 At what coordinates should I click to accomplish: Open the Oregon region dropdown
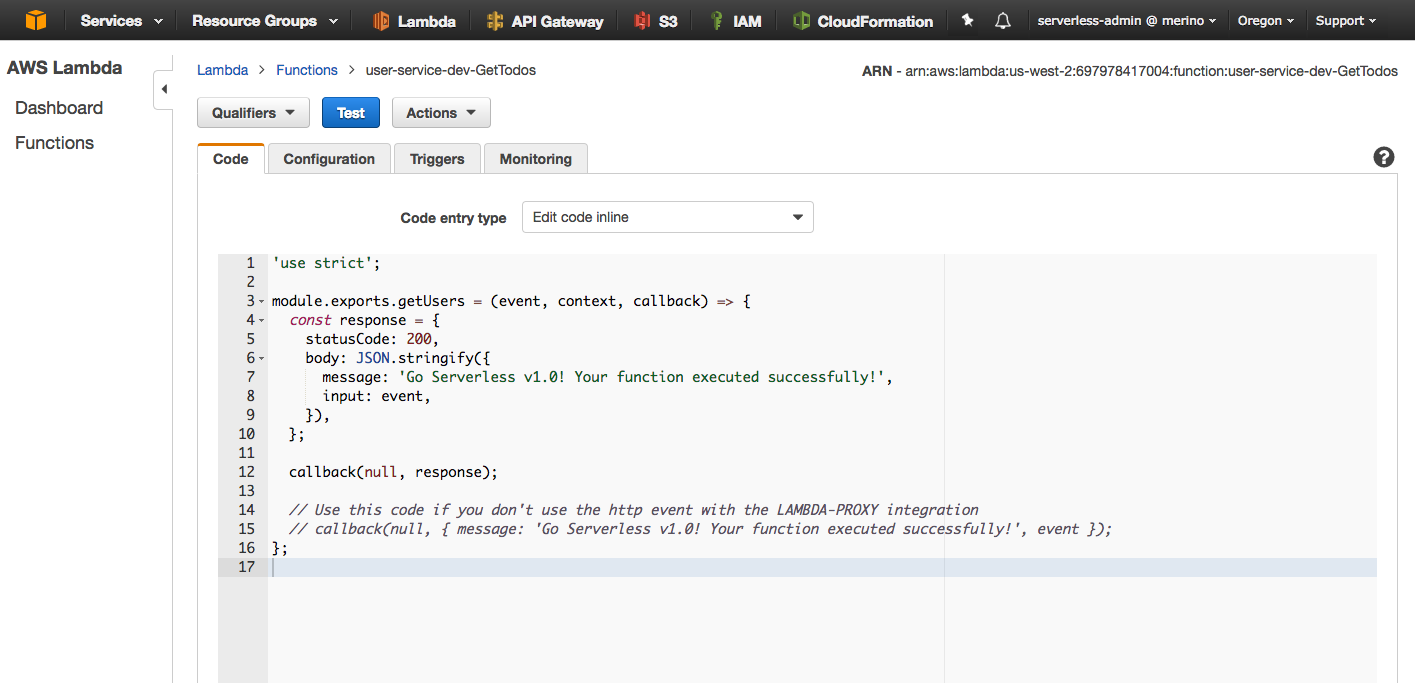[1266, 21]
